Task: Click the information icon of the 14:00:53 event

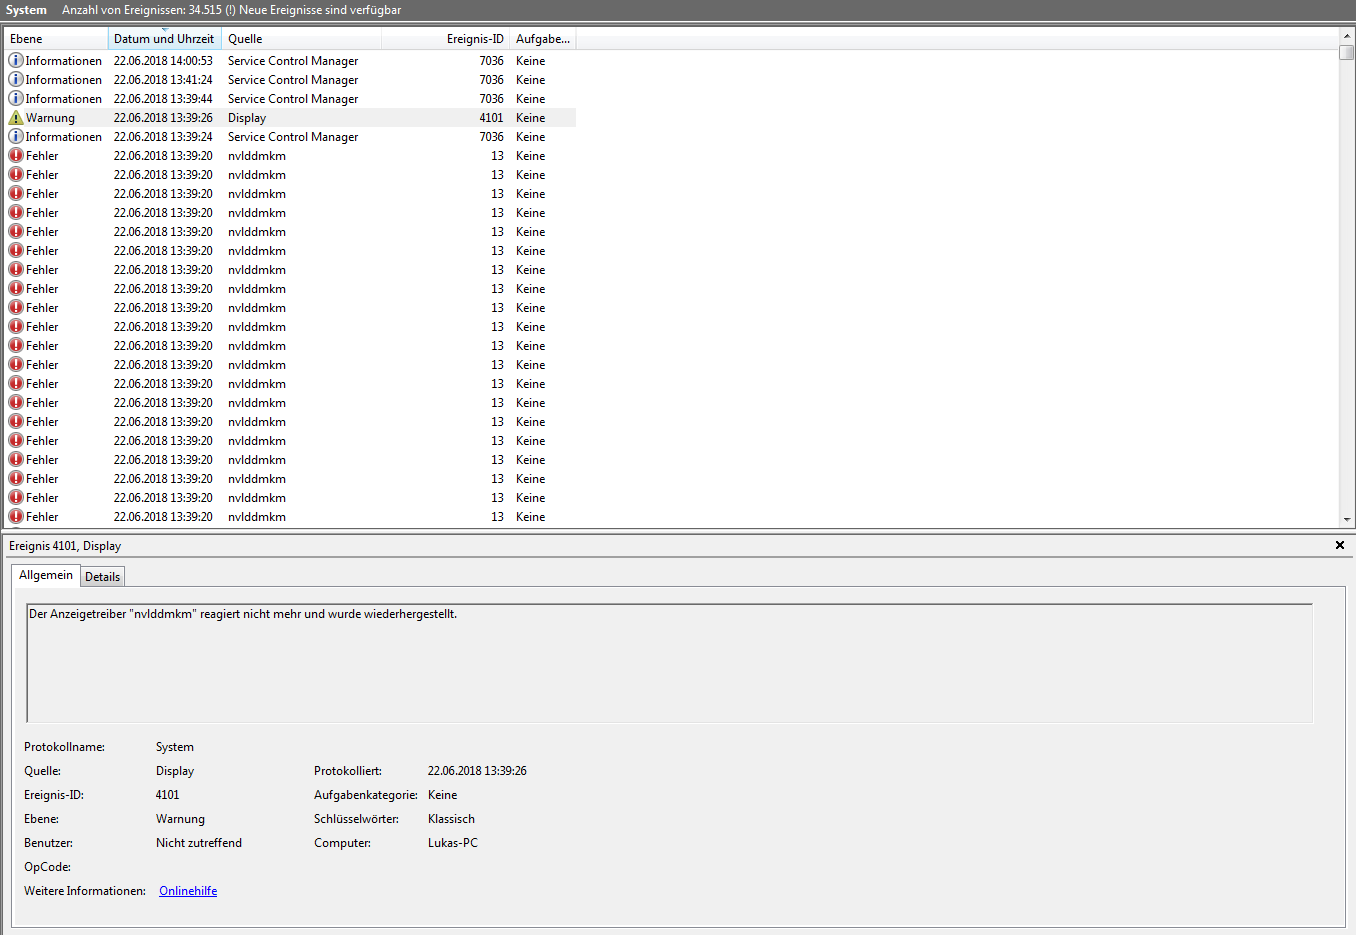Action: pyautogui.click(x=16, y=60)
